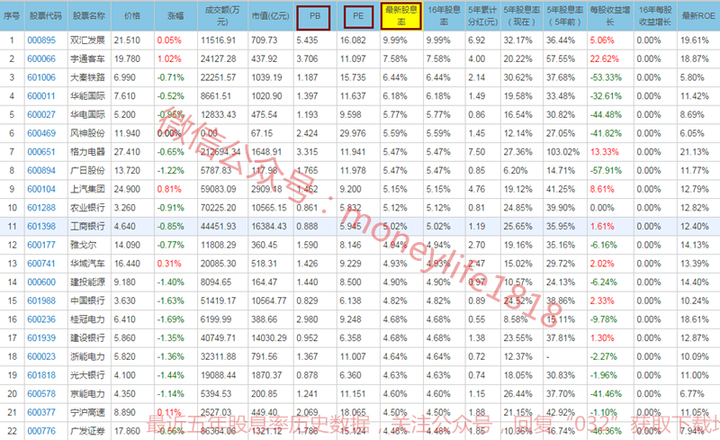The image size is (720, 440).
Task: Sort by the 涨幅 column header
Action: (176, 16)
